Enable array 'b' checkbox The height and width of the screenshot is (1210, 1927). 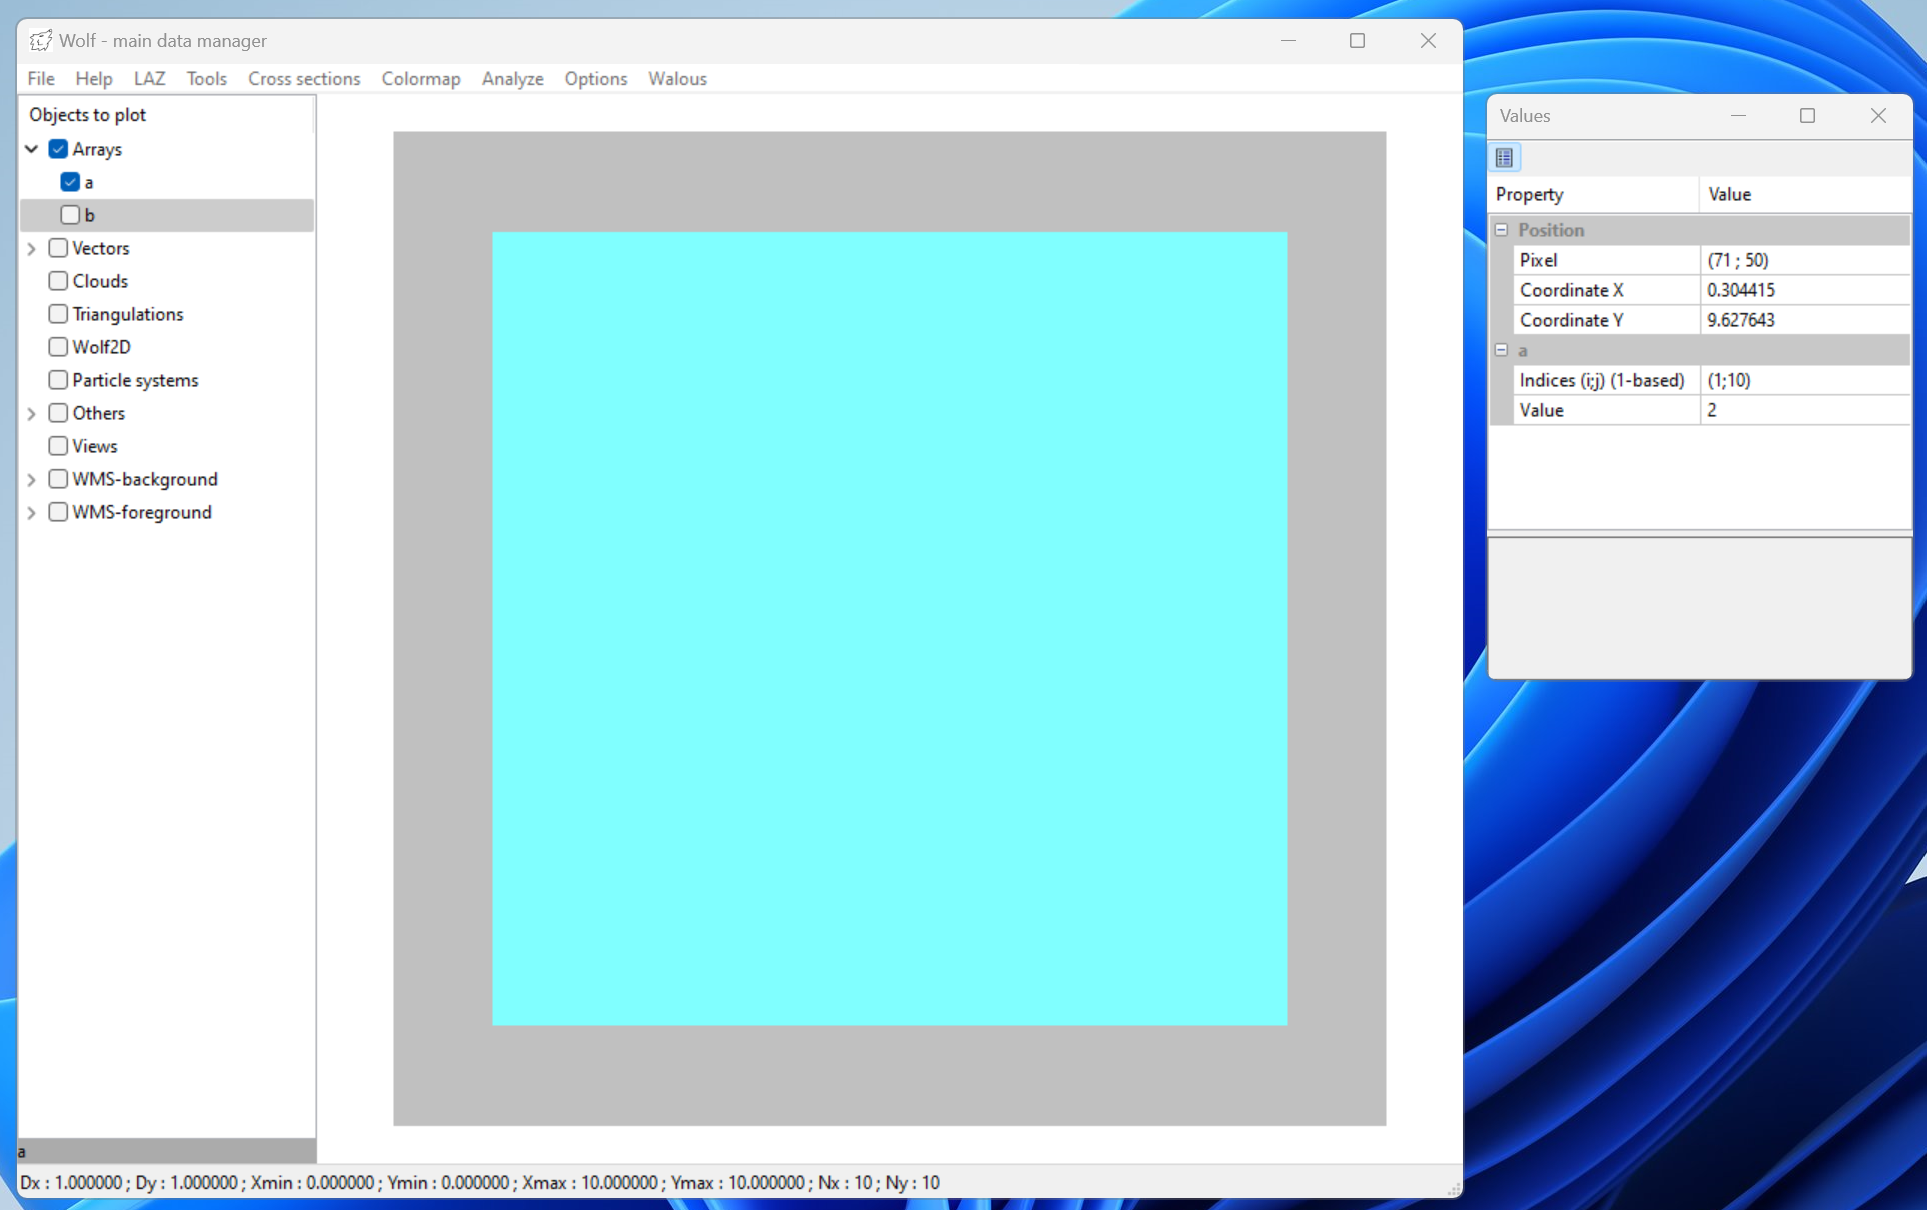point(70,215)
